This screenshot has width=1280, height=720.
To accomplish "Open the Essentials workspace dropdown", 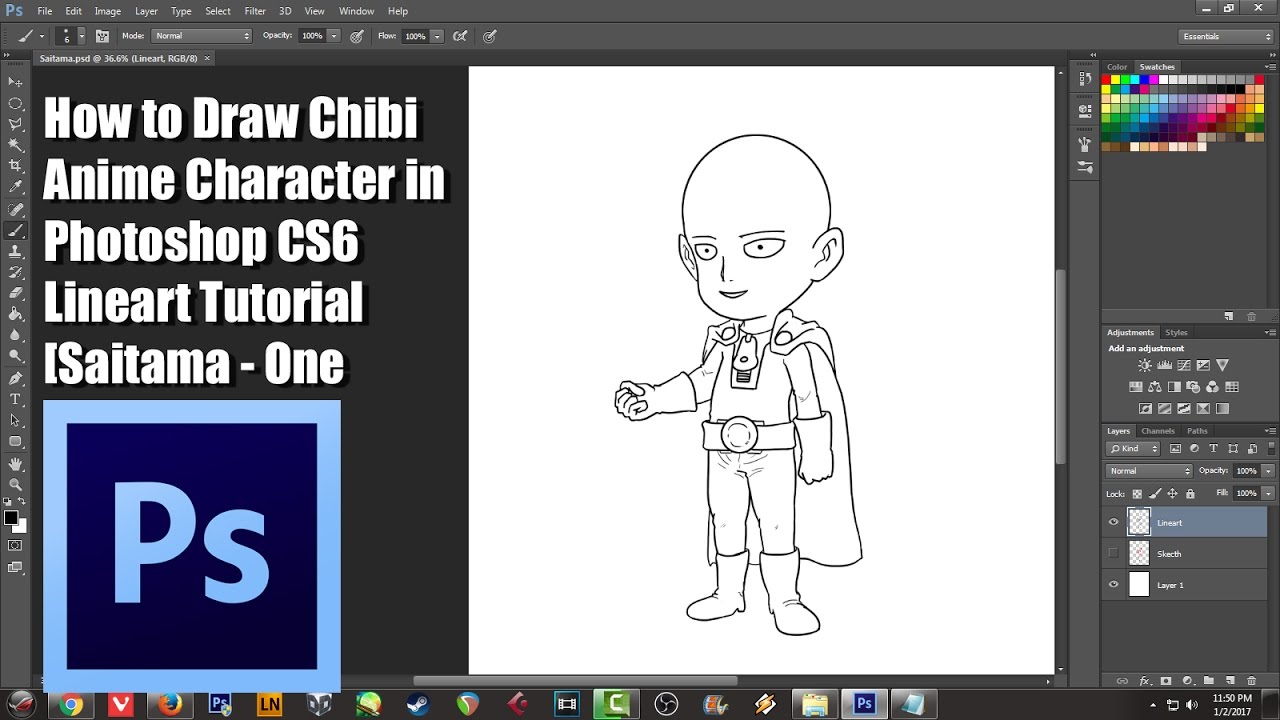I will tap(1226, 36).
